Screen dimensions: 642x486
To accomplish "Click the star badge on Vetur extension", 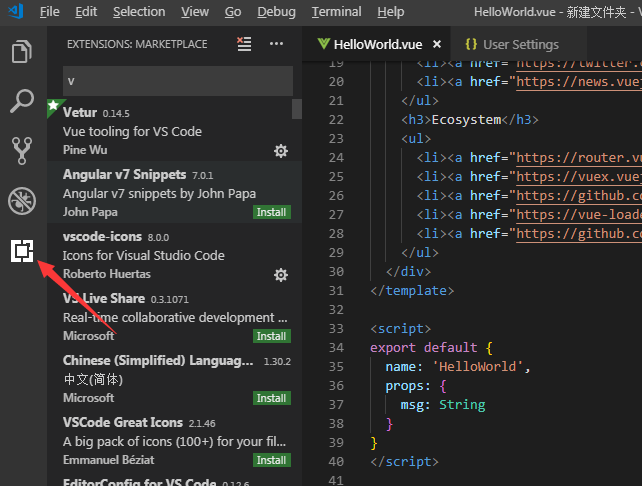I will click(x=53, y=106).
